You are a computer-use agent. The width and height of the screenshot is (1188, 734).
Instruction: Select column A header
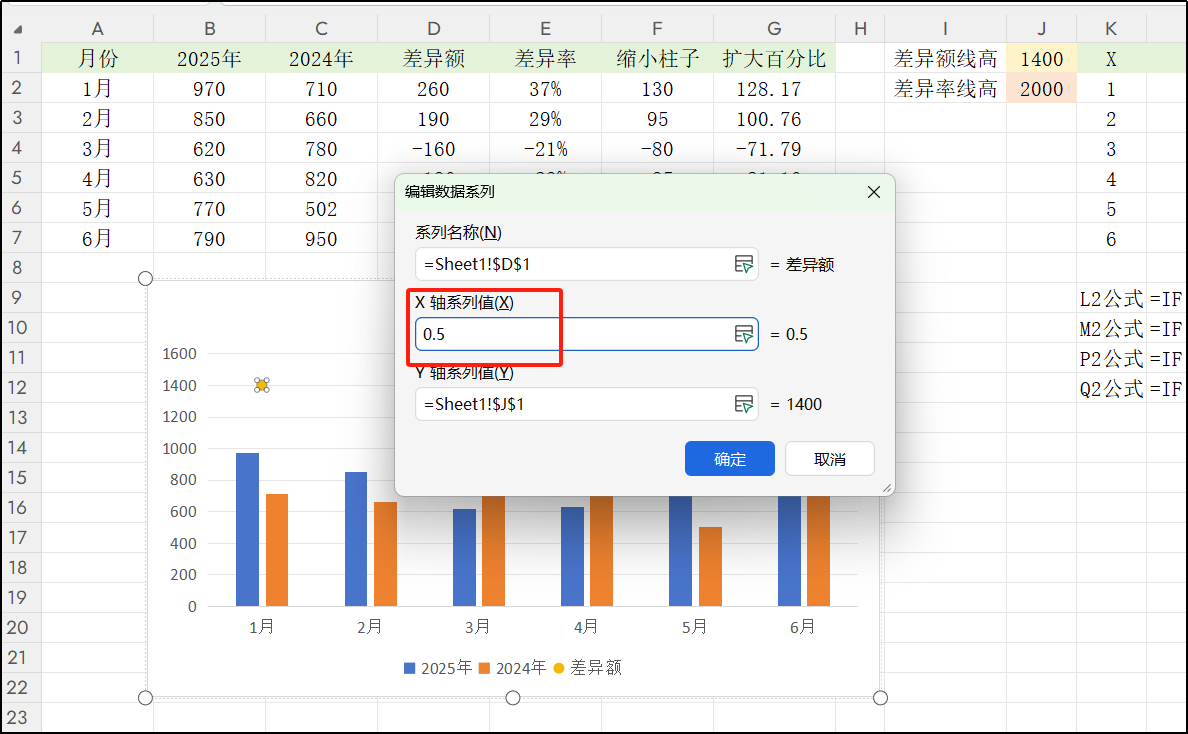tap(97, 29)
